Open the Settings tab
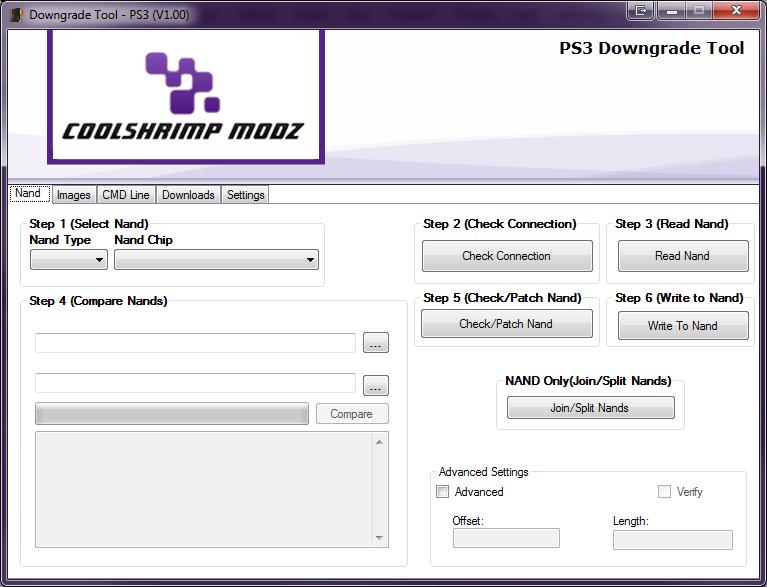Image resolution: width=767 pixels, height=587 pixels. 246,195
